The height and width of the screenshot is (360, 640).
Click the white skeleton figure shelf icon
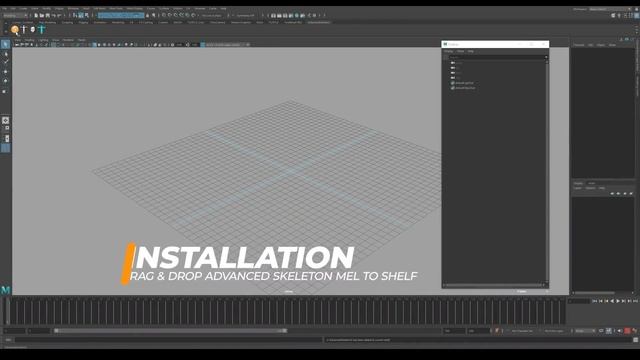pos(24,29)
